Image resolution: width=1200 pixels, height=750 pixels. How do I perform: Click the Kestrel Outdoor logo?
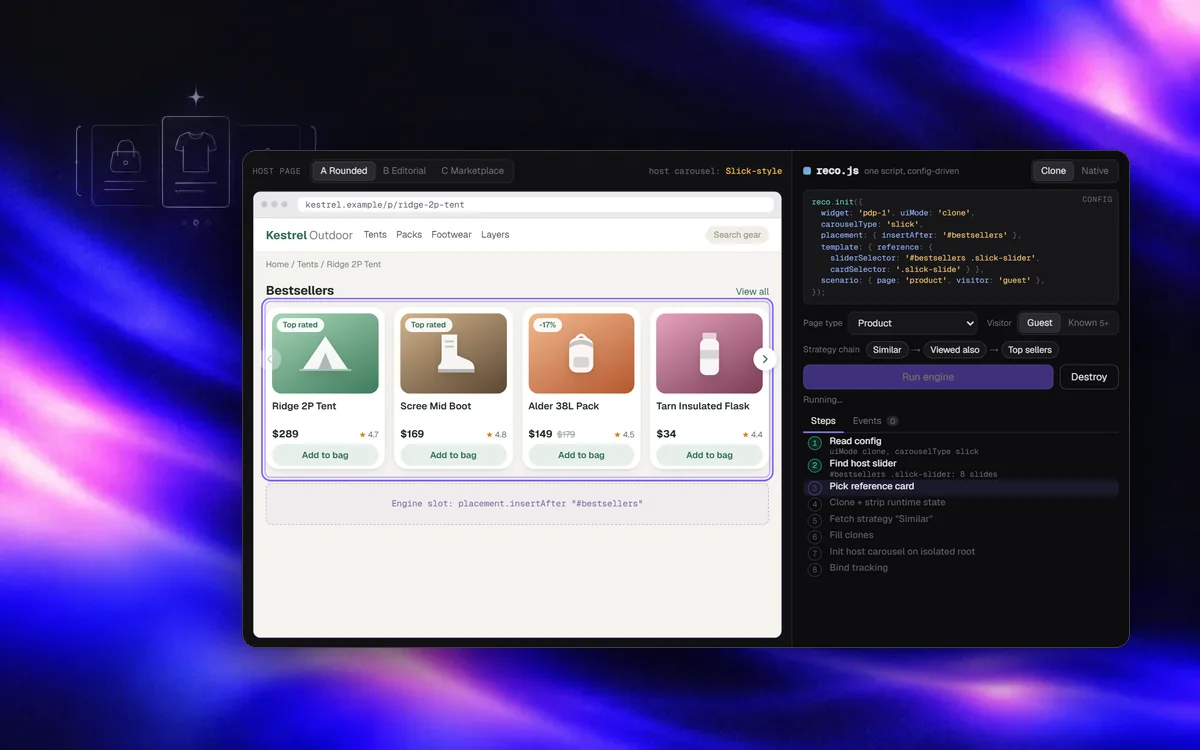309,235
